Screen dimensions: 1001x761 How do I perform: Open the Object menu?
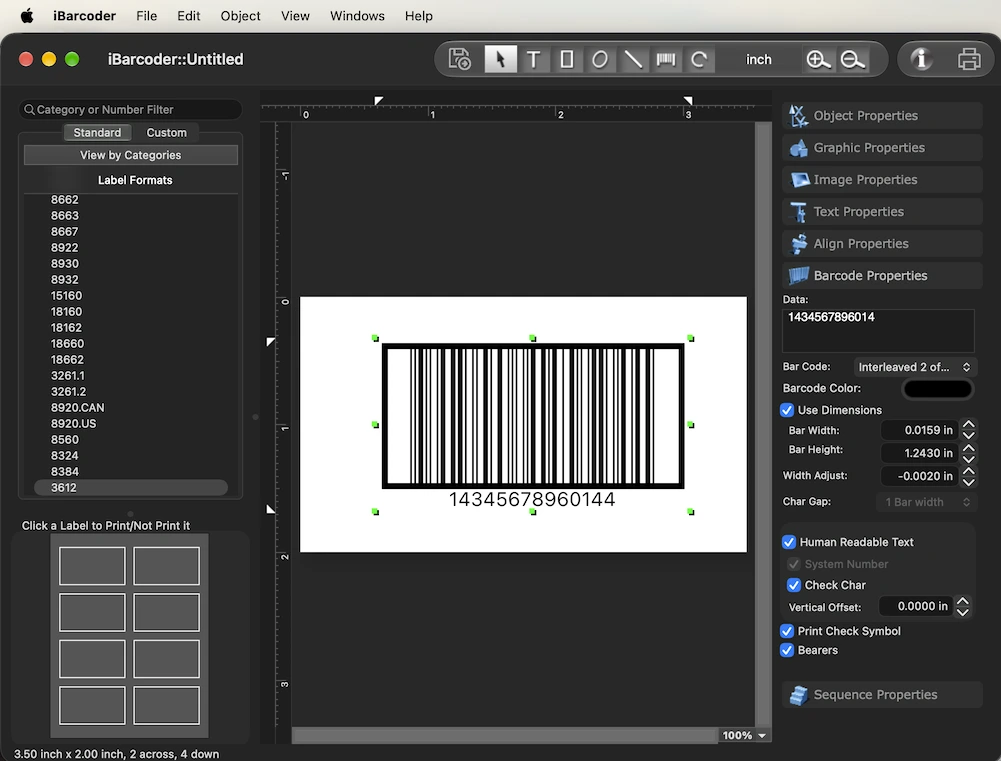tap(240, 16)
